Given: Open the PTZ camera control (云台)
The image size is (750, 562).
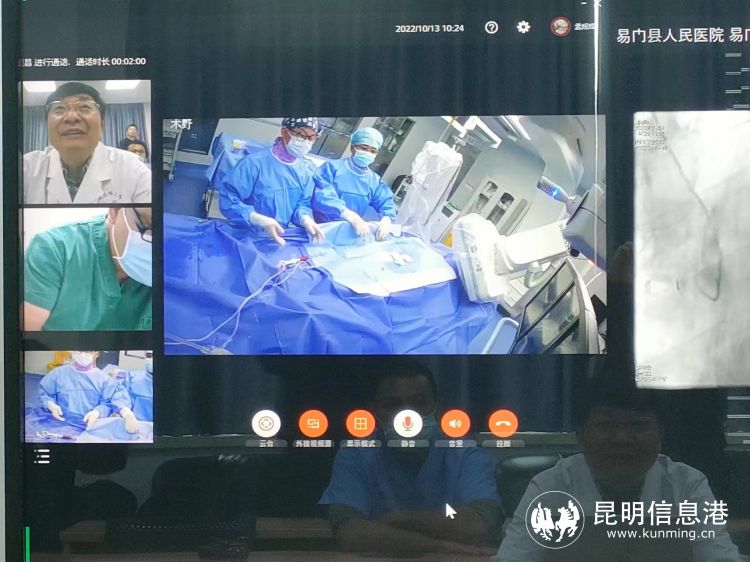Looking at the screenshot, I should [266, 423].
